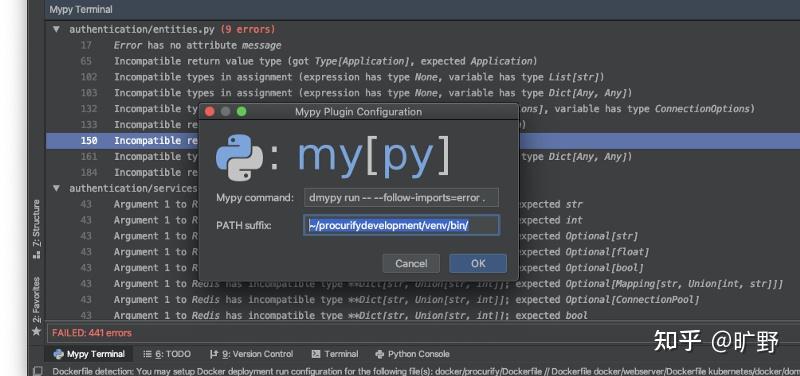Image resolution: width=800 pixels, height=376 pixels.
Task: Open the Python Console tab
Action: pos(412,354)
